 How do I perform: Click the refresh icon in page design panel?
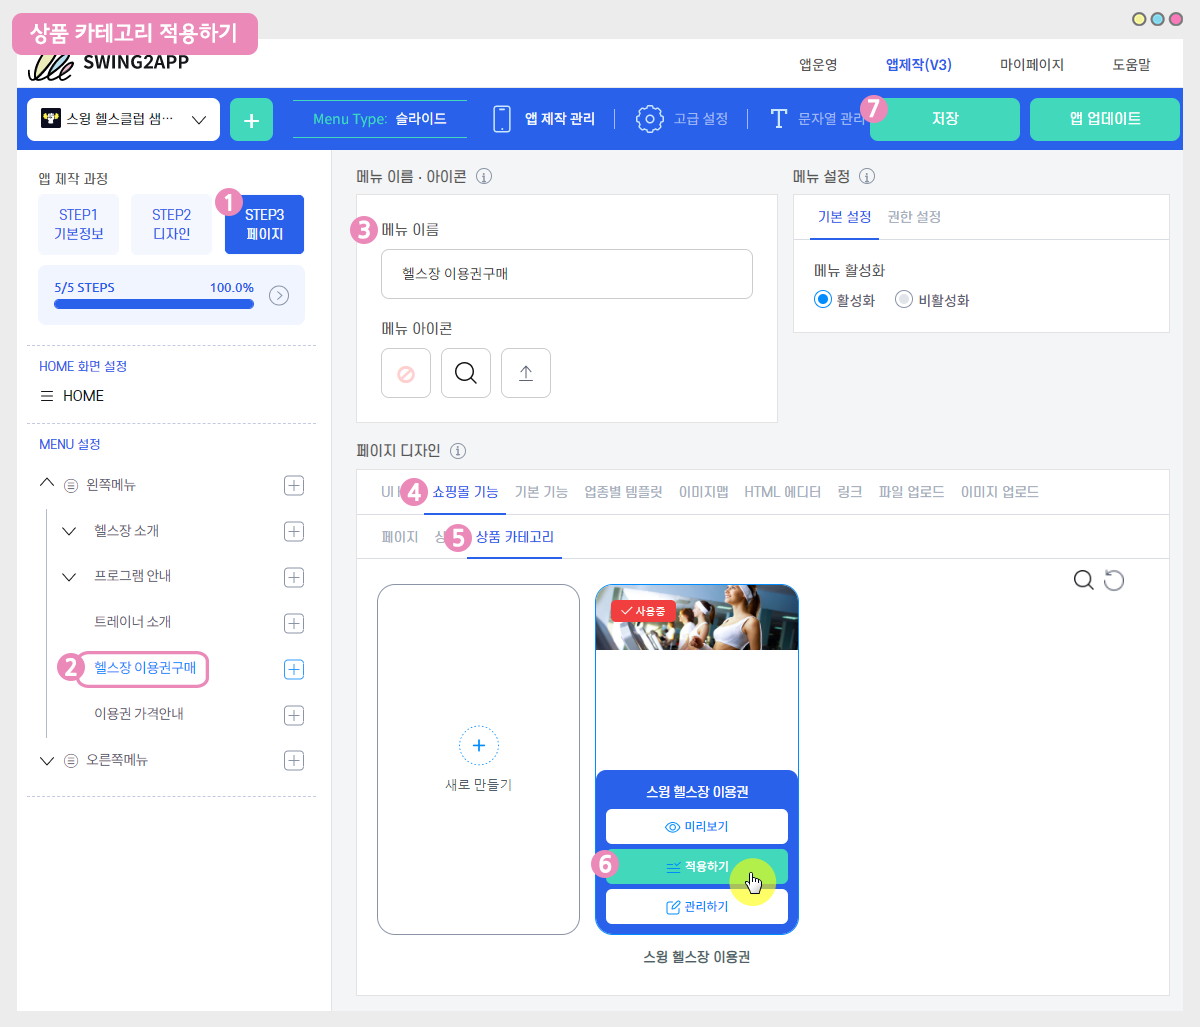click(1114, 580)
